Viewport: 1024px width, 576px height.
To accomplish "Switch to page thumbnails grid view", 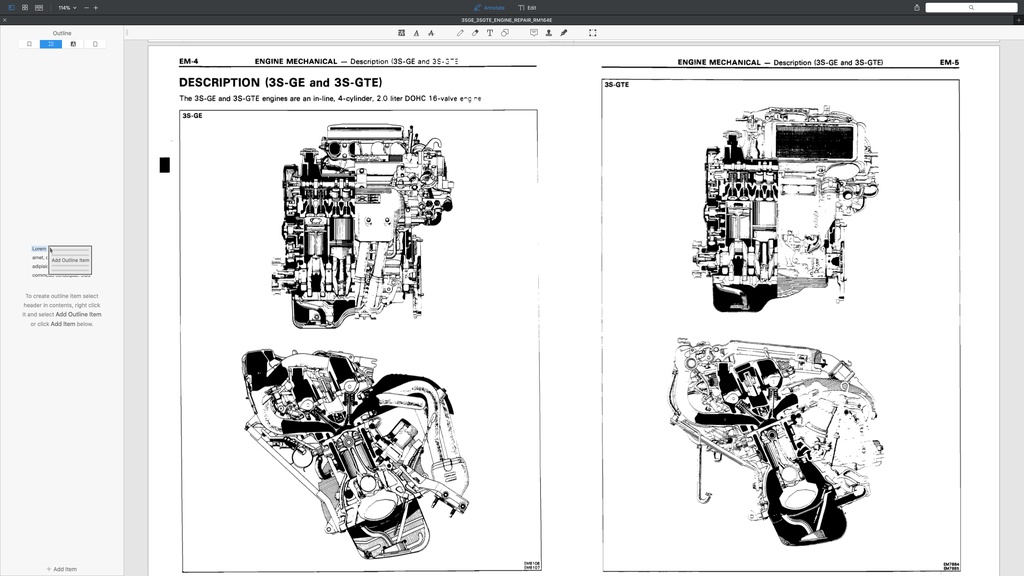I will tap(25, 8).
